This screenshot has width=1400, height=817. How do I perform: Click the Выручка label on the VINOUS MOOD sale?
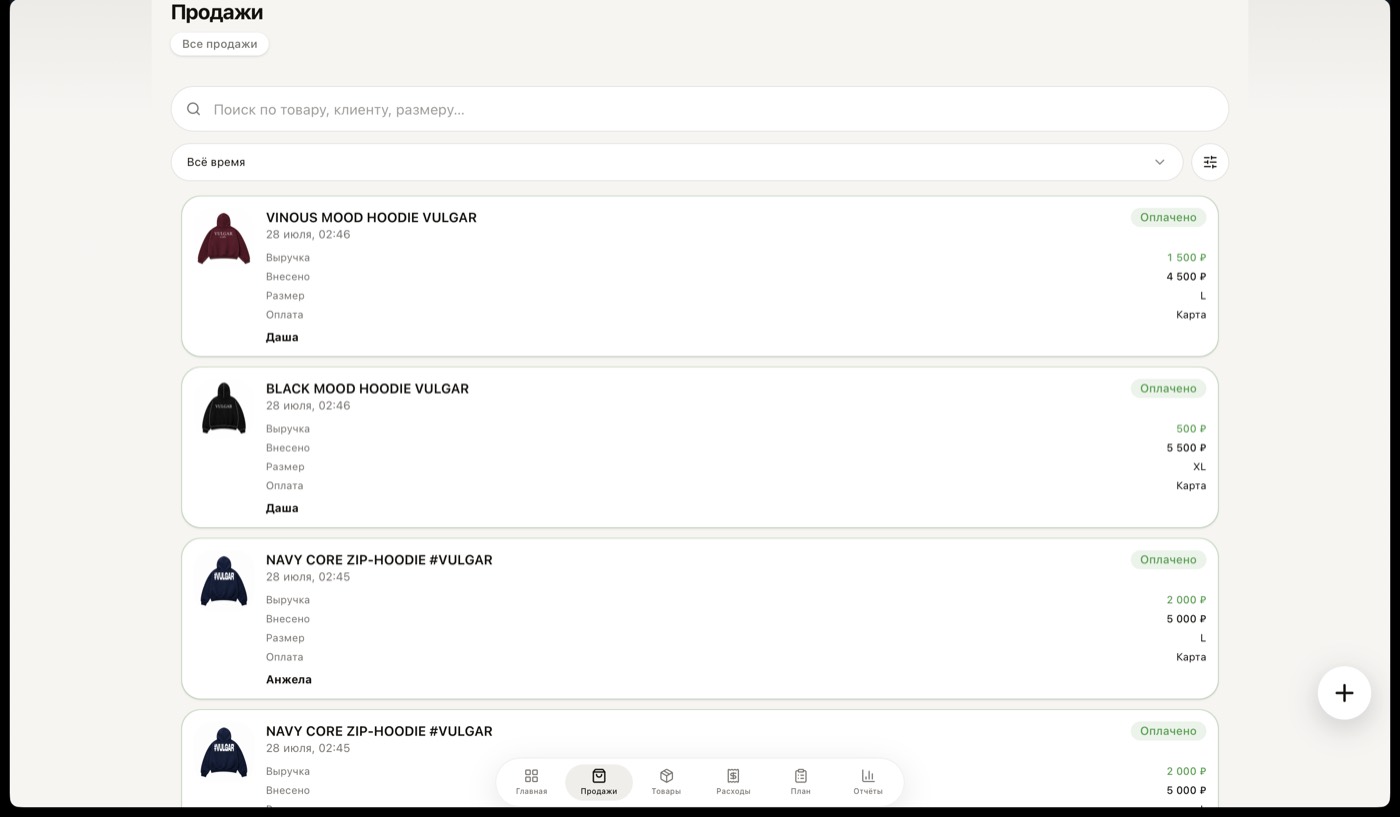pyautogui.click(x=288, y=258)
